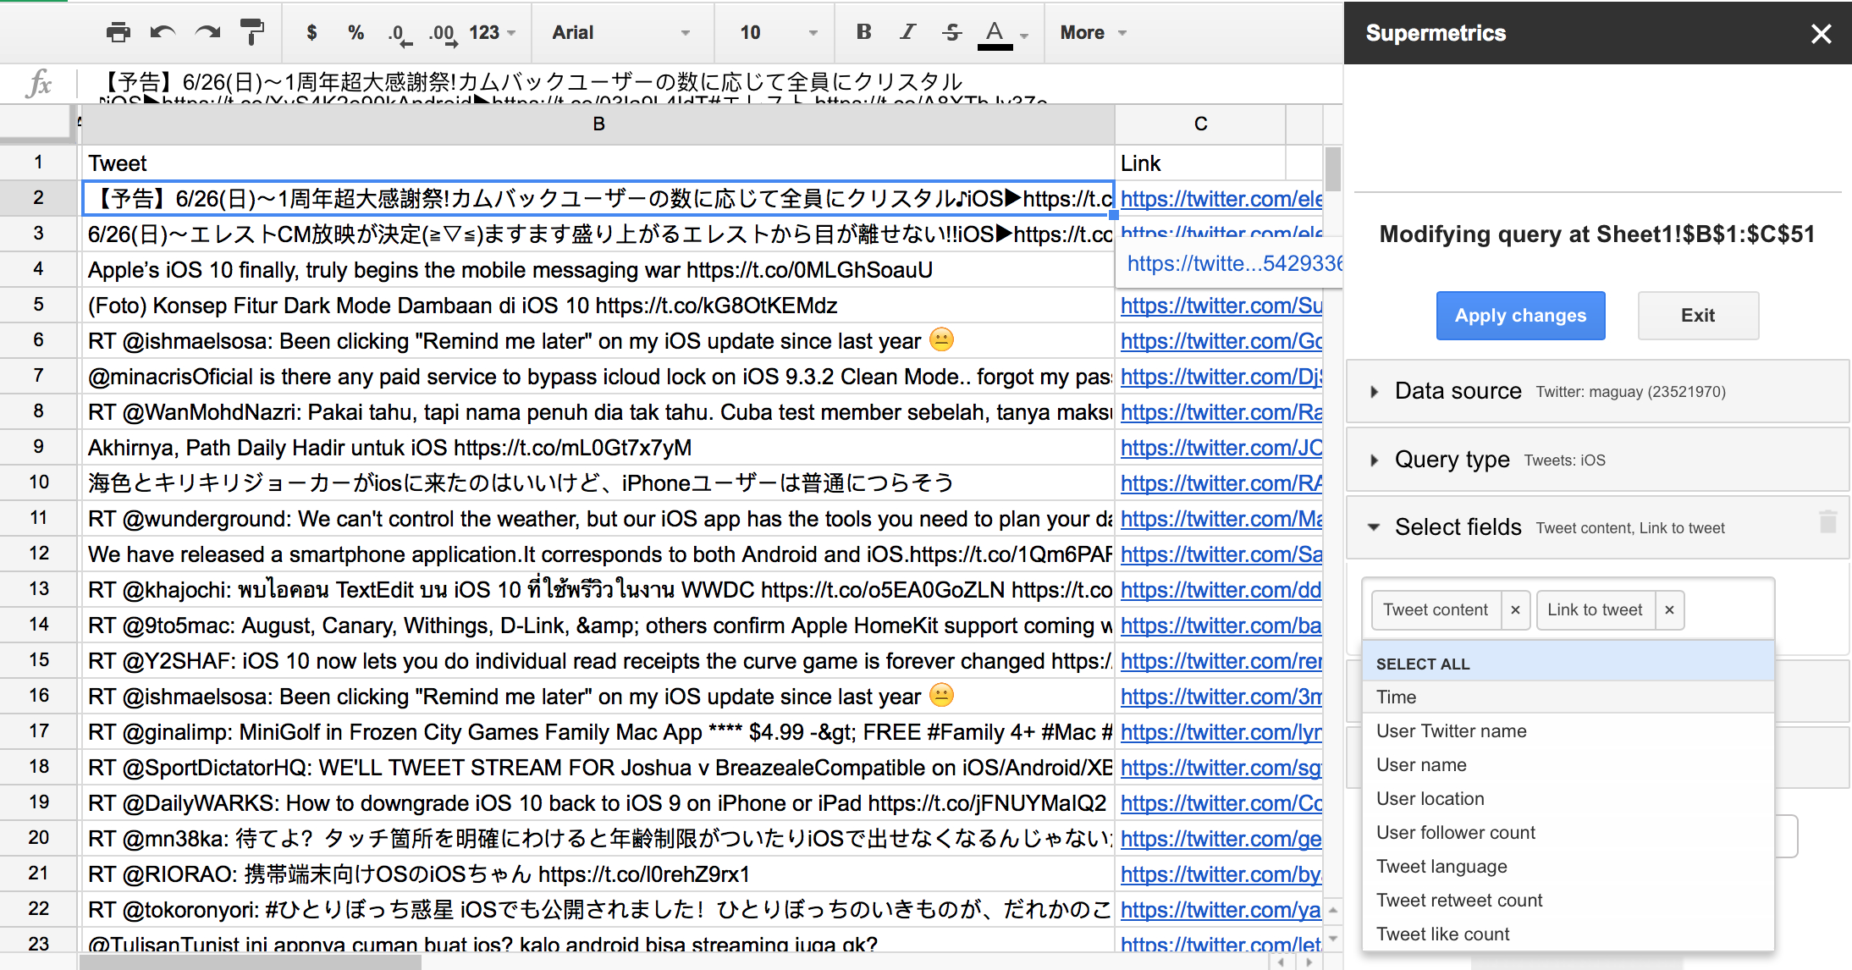Select the Paint format tool
Screen dimensions: 1852x970
(252, 32)
